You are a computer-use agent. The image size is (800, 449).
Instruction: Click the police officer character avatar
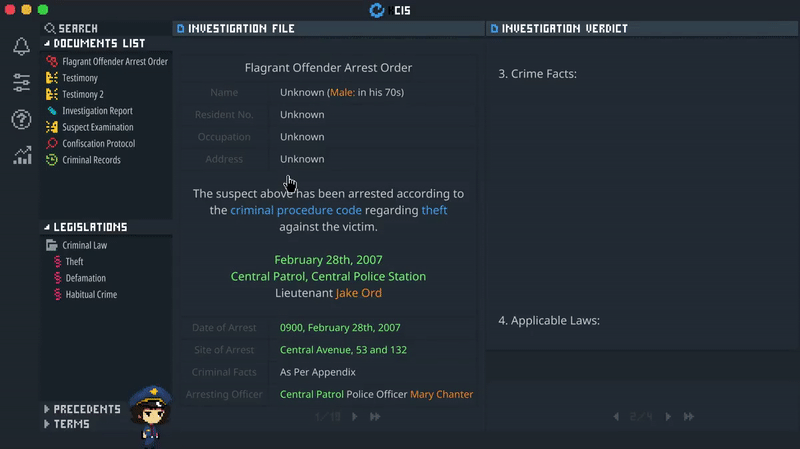(152, 412)
